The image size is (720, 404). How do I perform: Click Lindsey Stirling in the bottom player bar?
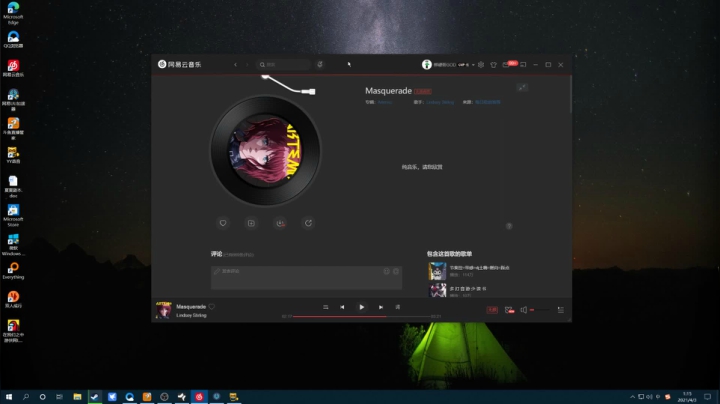pos(191,315)
